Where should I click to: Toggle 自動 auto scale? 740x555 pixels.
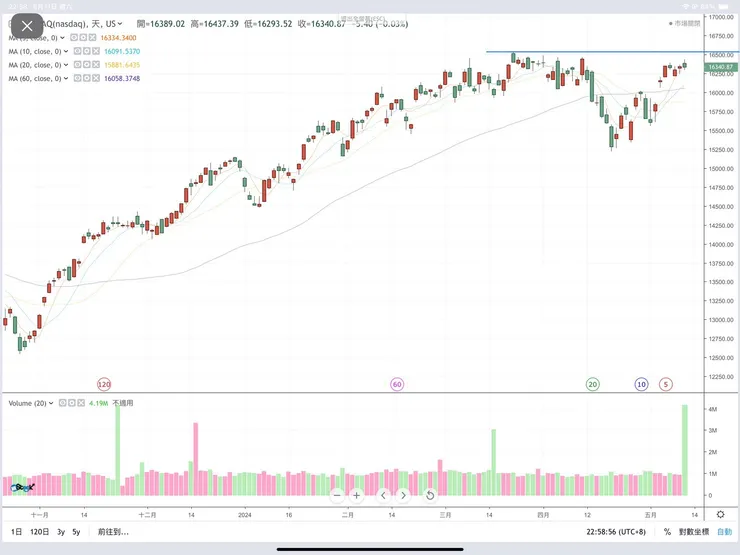(x=724, y=532)
